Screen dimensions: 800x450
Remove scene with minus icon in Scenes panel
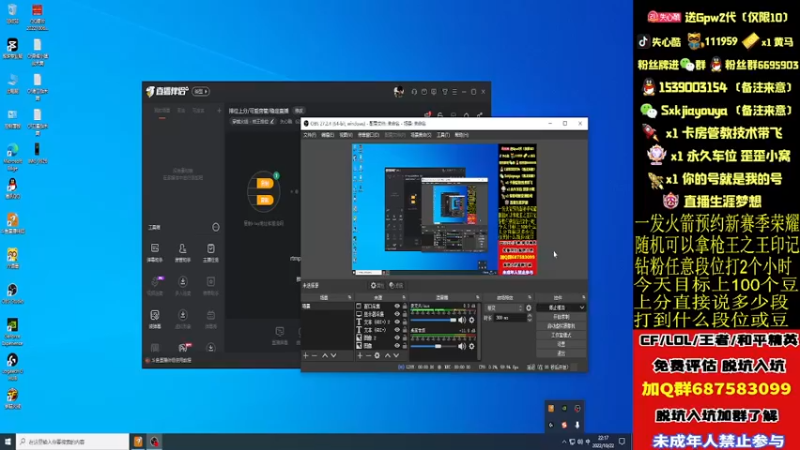tap(314, 356)
